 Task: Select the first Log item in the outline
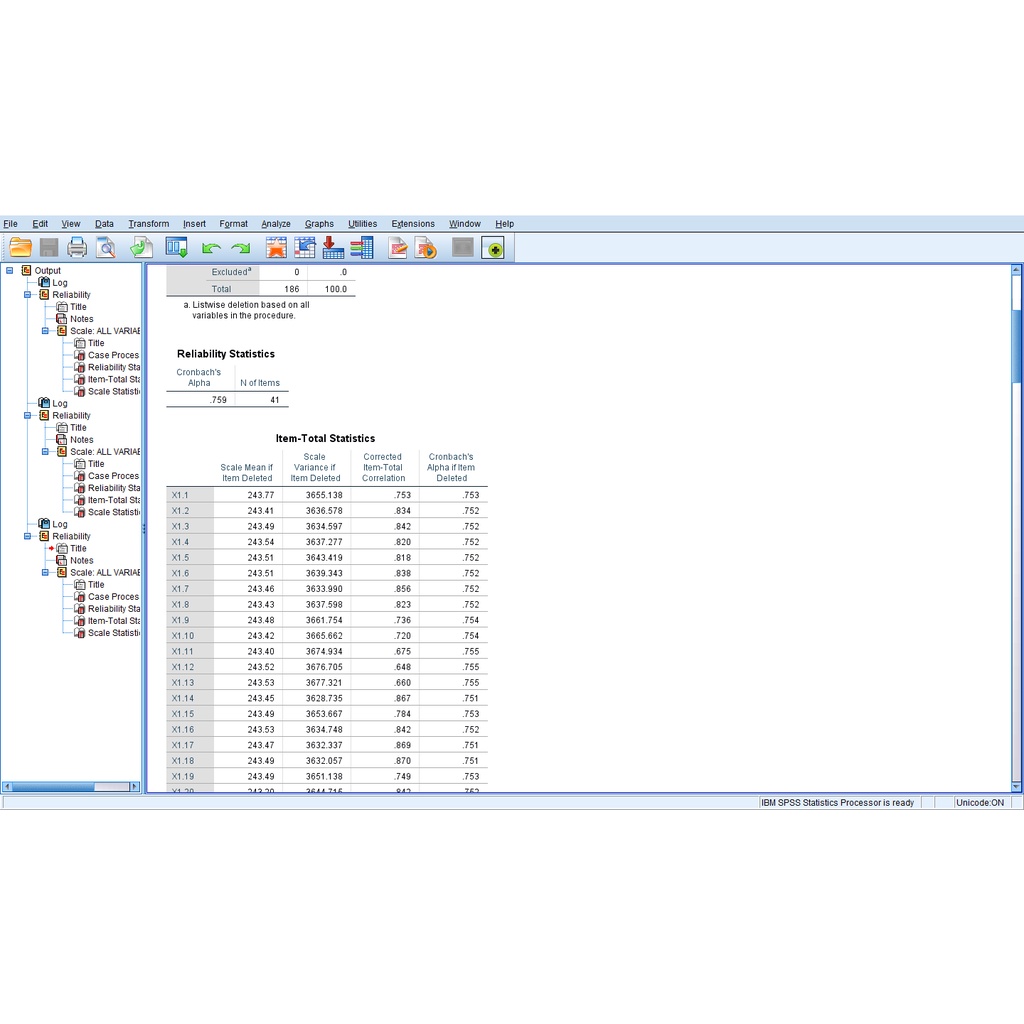[60, 283]
